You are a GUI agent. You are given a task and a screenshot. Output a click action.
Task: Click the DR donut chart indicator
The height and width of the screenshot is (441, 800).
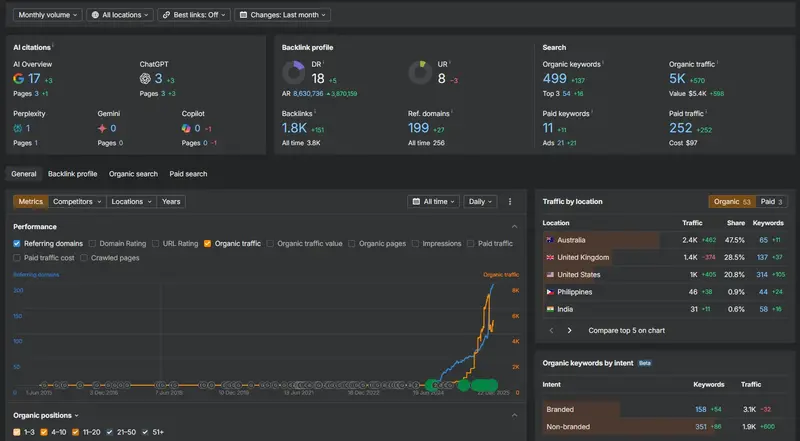tap(293, 73)
